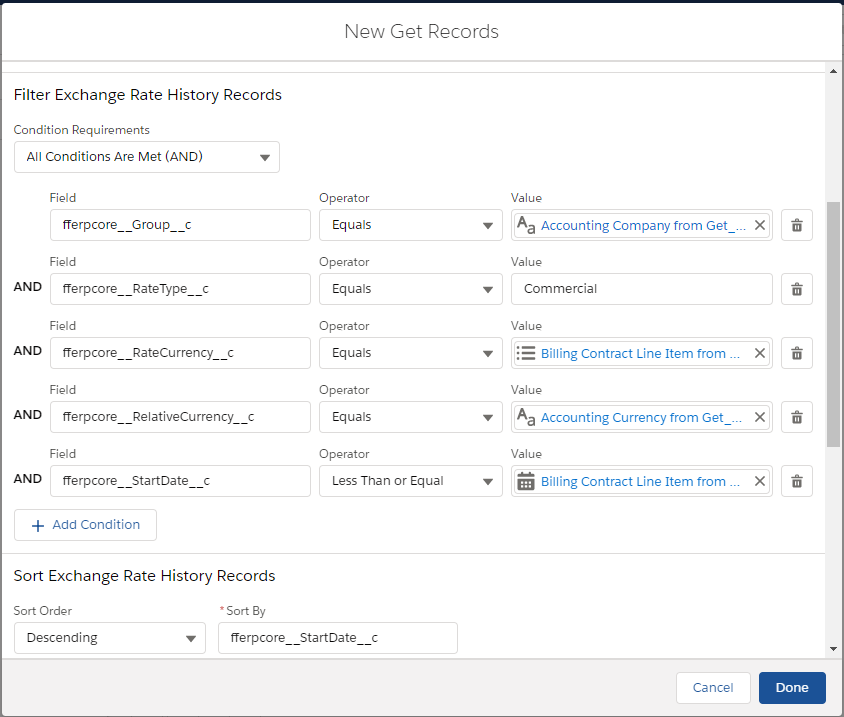
Task: Clear the Accounting Currency value pill
Action: coord(759,417)
